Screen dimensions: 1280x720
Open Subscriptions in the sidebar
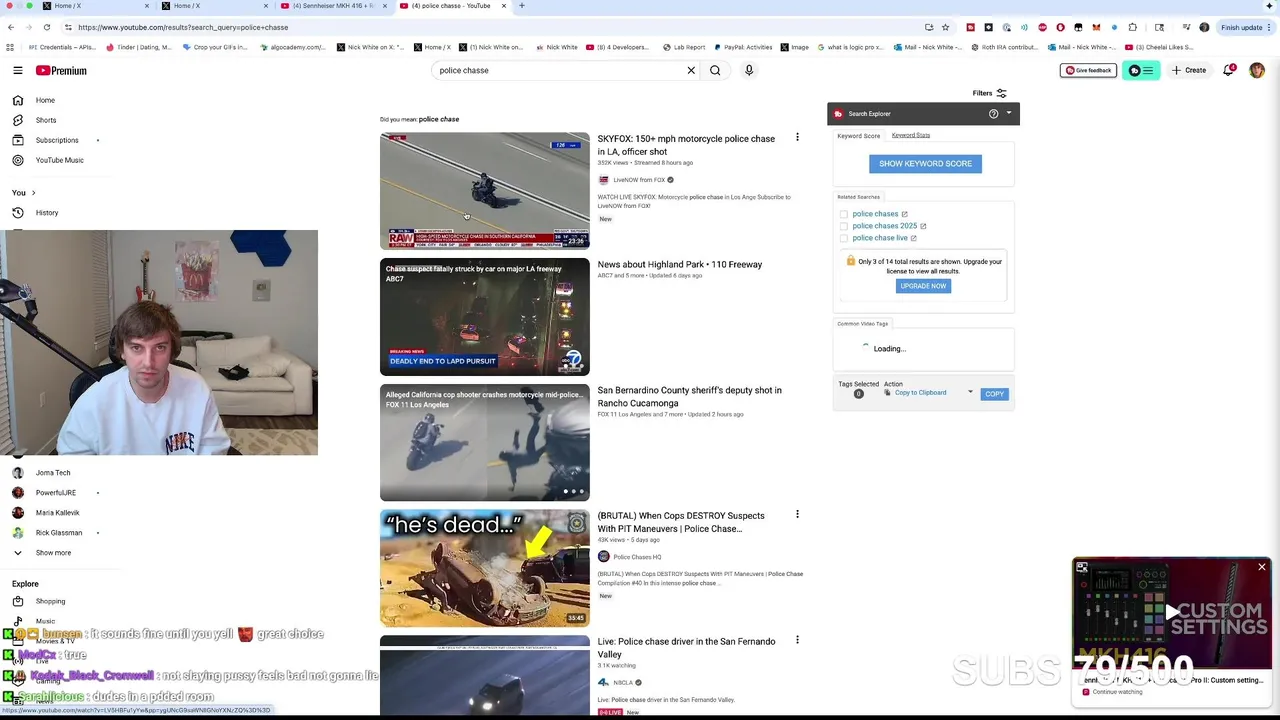point(57,140)
